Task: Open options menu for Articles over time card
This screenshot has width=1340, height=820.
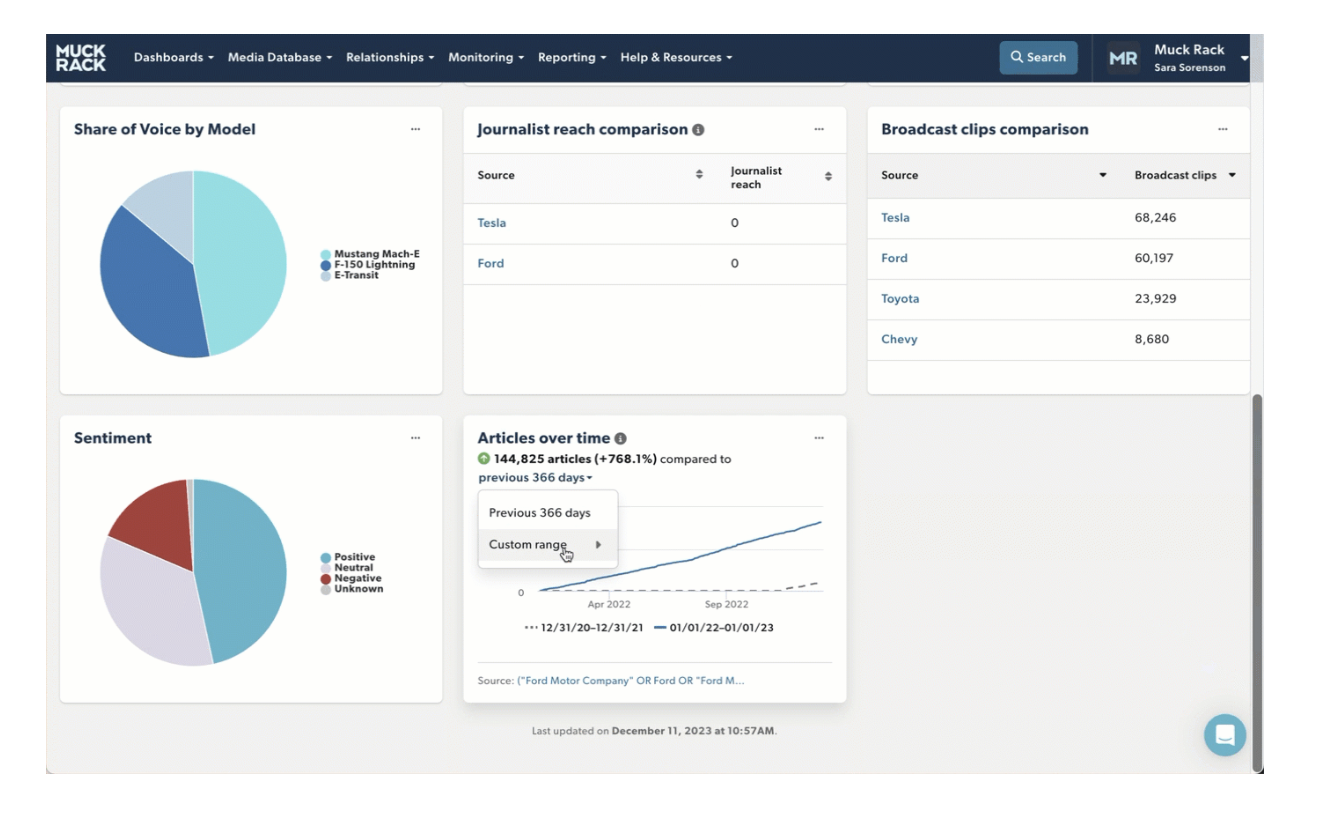Action: click(819, 438)
